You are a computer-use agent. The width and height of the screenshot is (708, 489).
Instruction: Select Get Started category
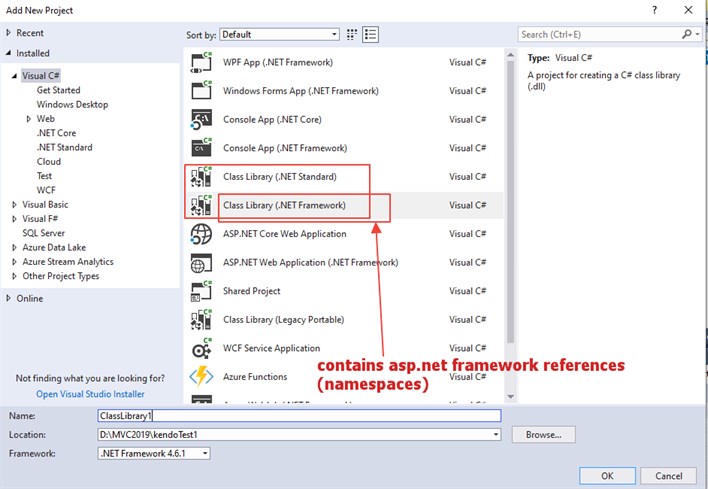tap(59, 90)
